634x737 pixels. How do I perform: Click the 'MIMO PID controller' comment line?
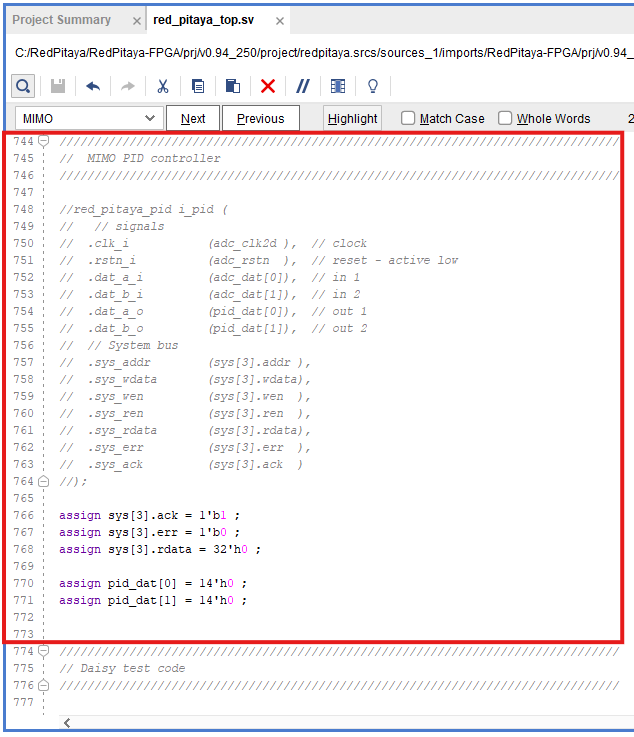tap(140, 158)
